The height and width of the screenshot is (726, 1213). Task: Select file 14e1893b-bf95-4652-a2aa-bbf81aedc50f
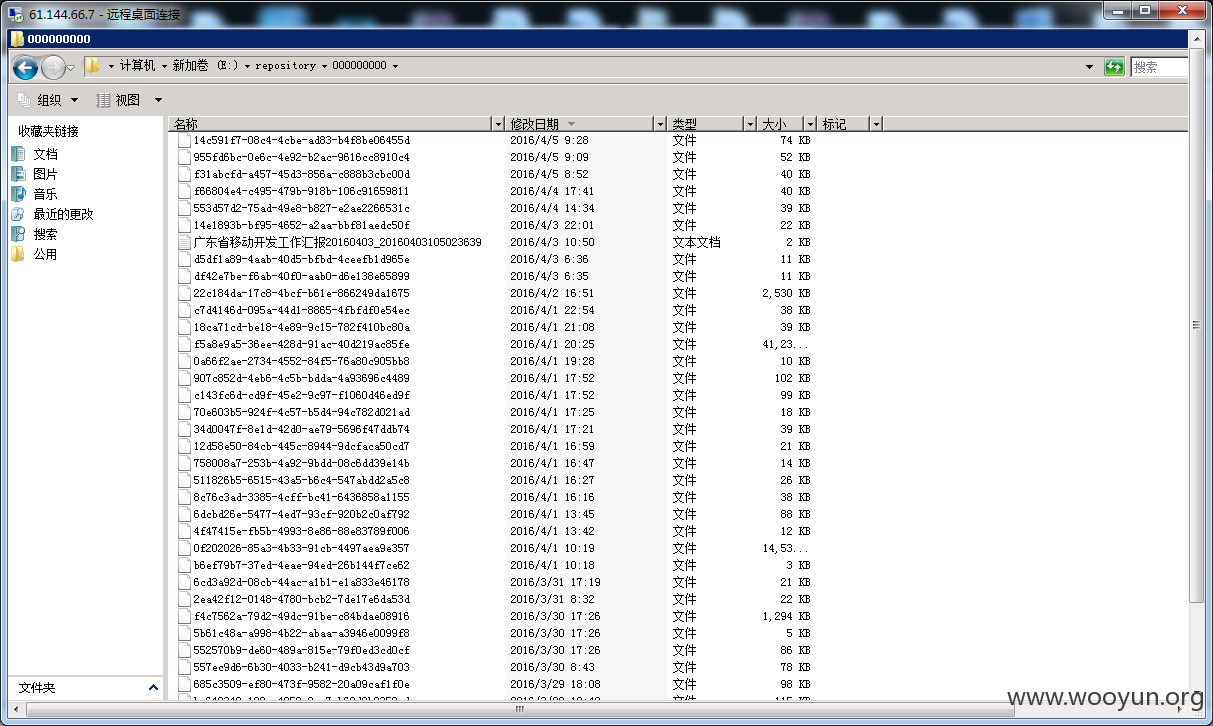point(301,225)
